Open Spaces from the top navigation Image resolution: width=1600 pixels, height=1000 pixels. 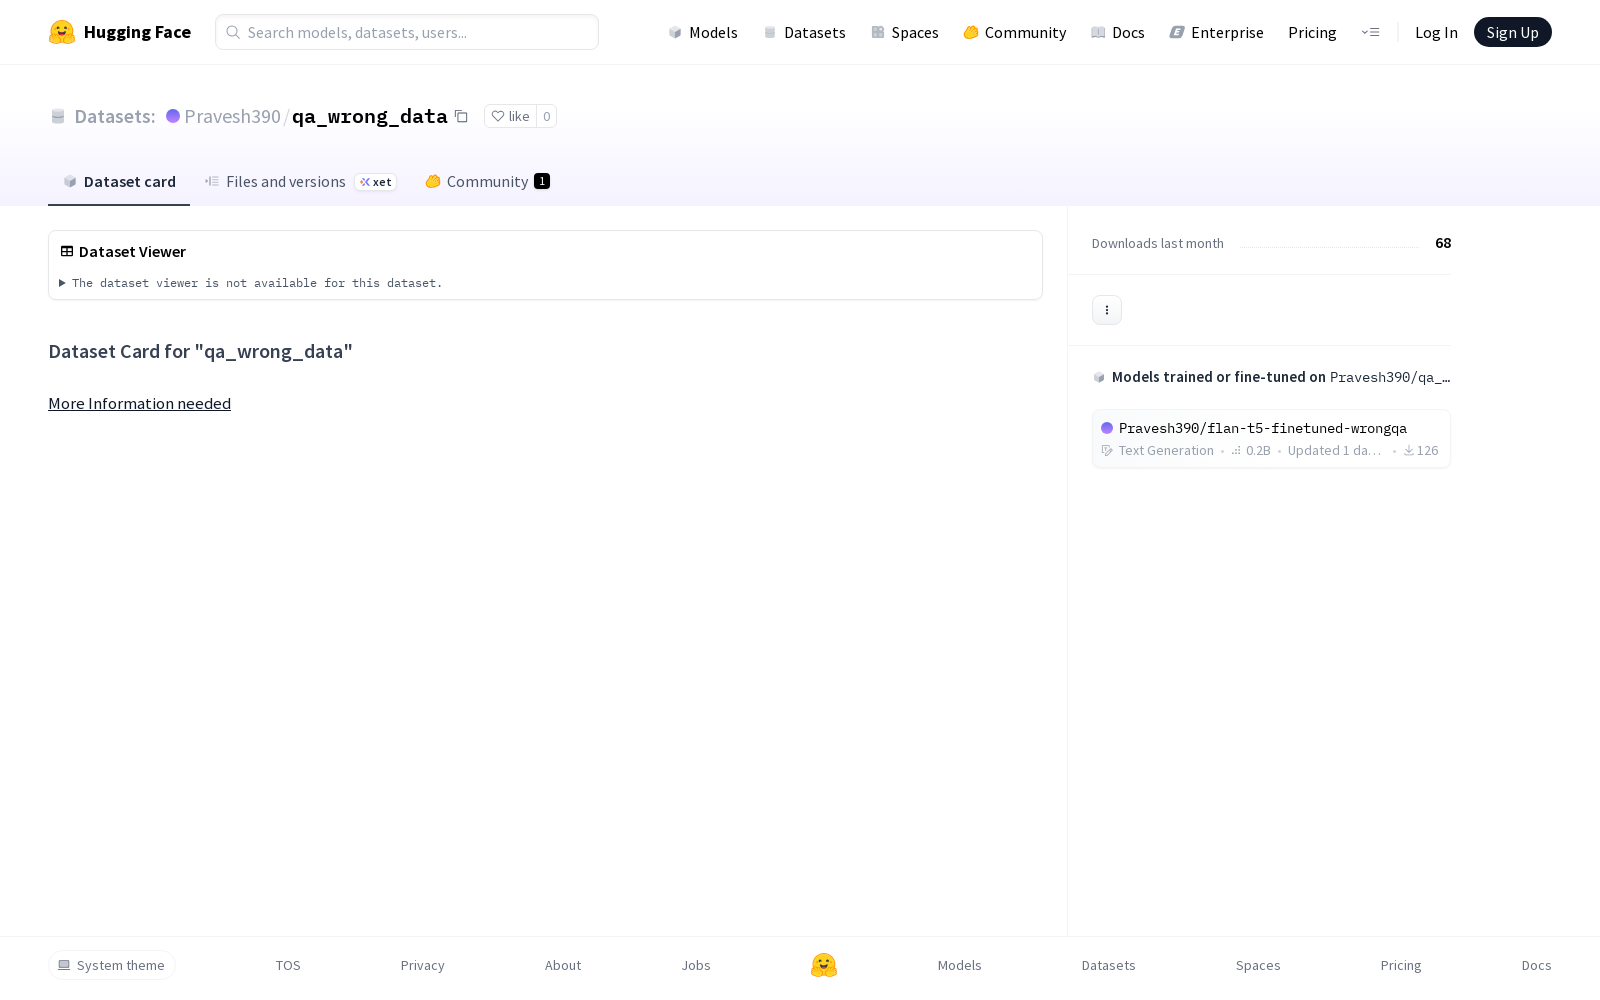tap(905, 32)
